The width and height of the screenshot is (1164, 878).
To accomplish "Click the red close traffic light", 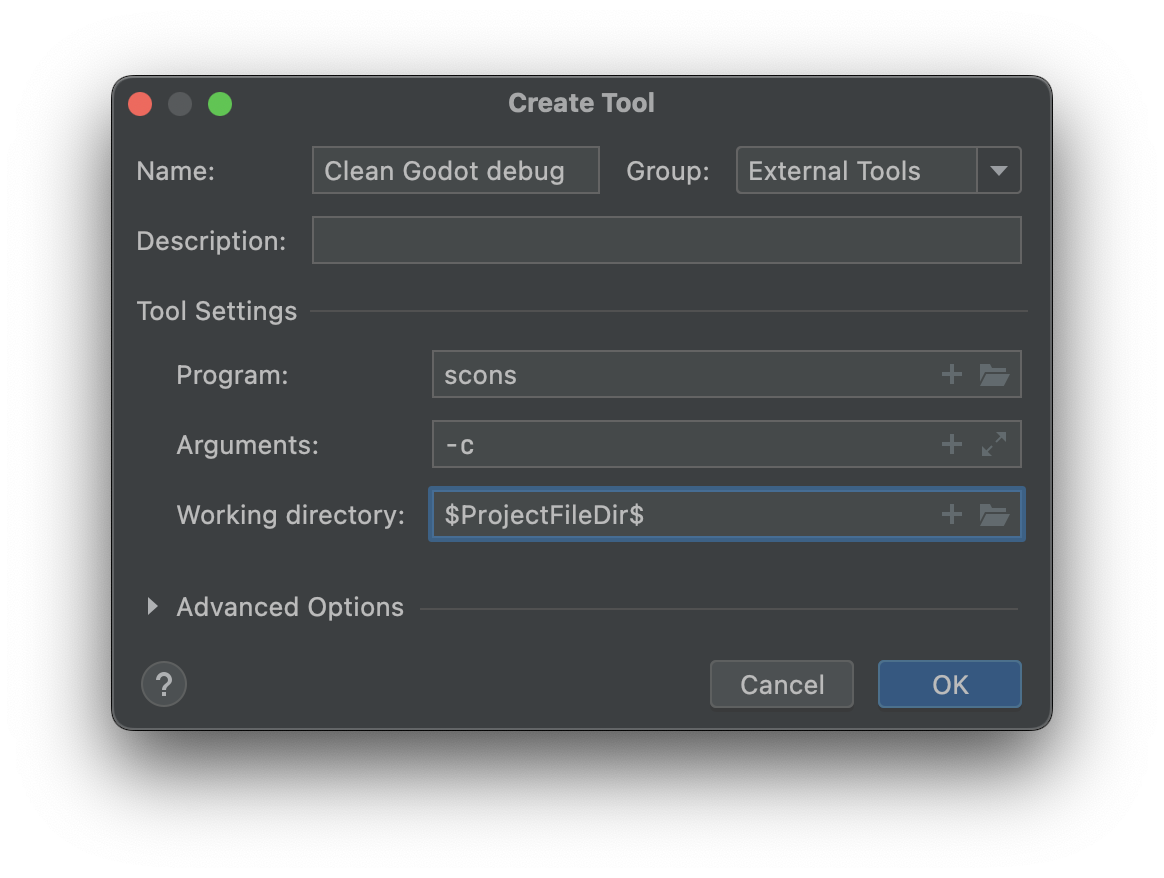I will tap(139, 103).
